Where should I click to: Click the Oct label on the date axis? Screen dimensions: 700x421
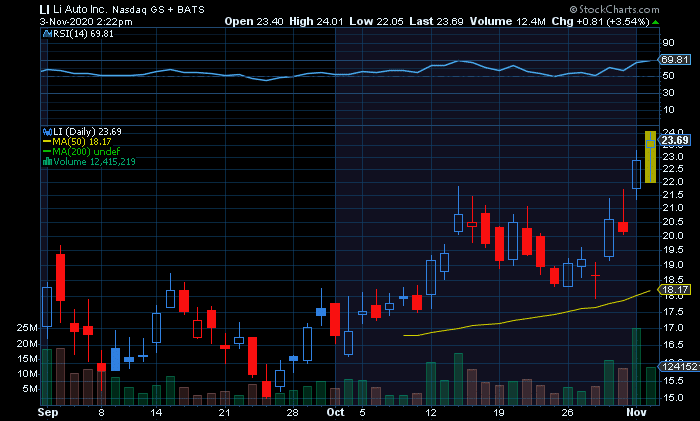(x=335, y=412)
